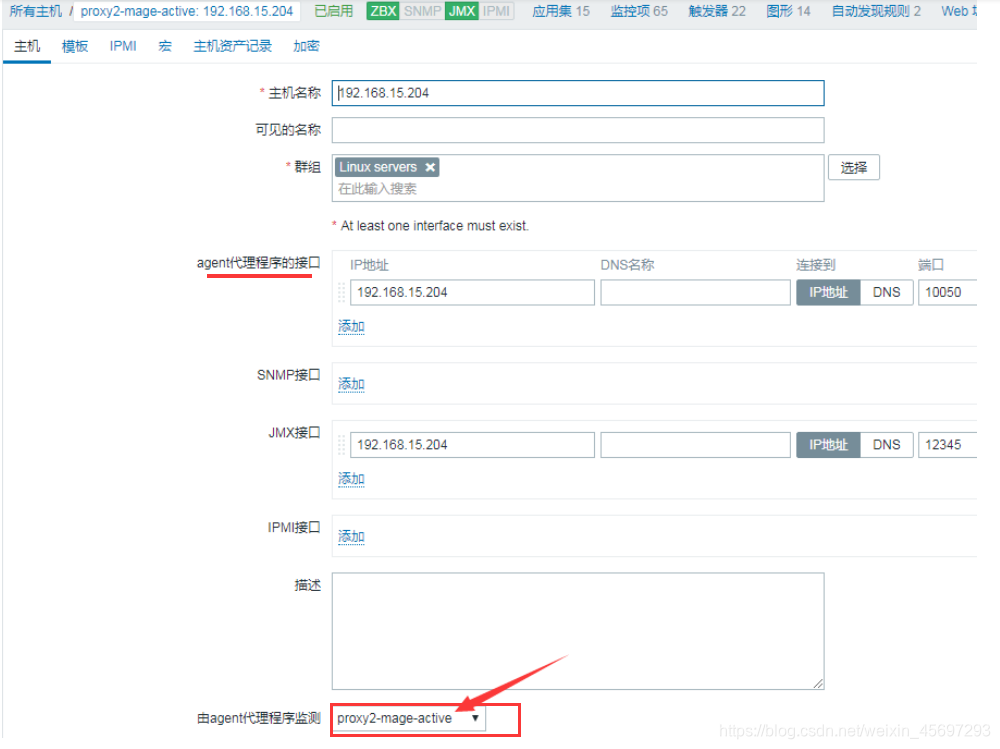The image size is (1000, 749).
Task: Click 添加 under JMX interface
Action: 351,479
